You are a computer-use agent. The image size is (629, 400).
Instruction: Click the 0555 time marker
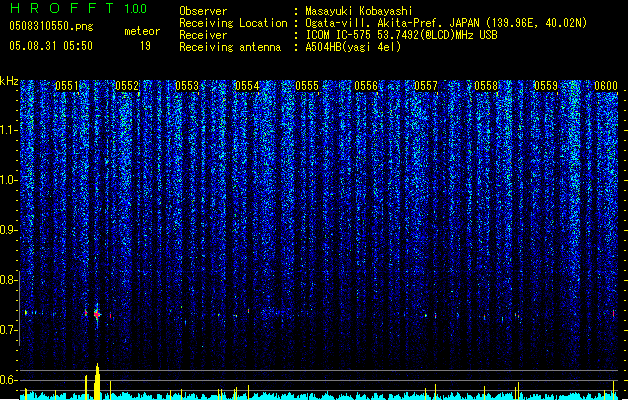click(307, 86)
